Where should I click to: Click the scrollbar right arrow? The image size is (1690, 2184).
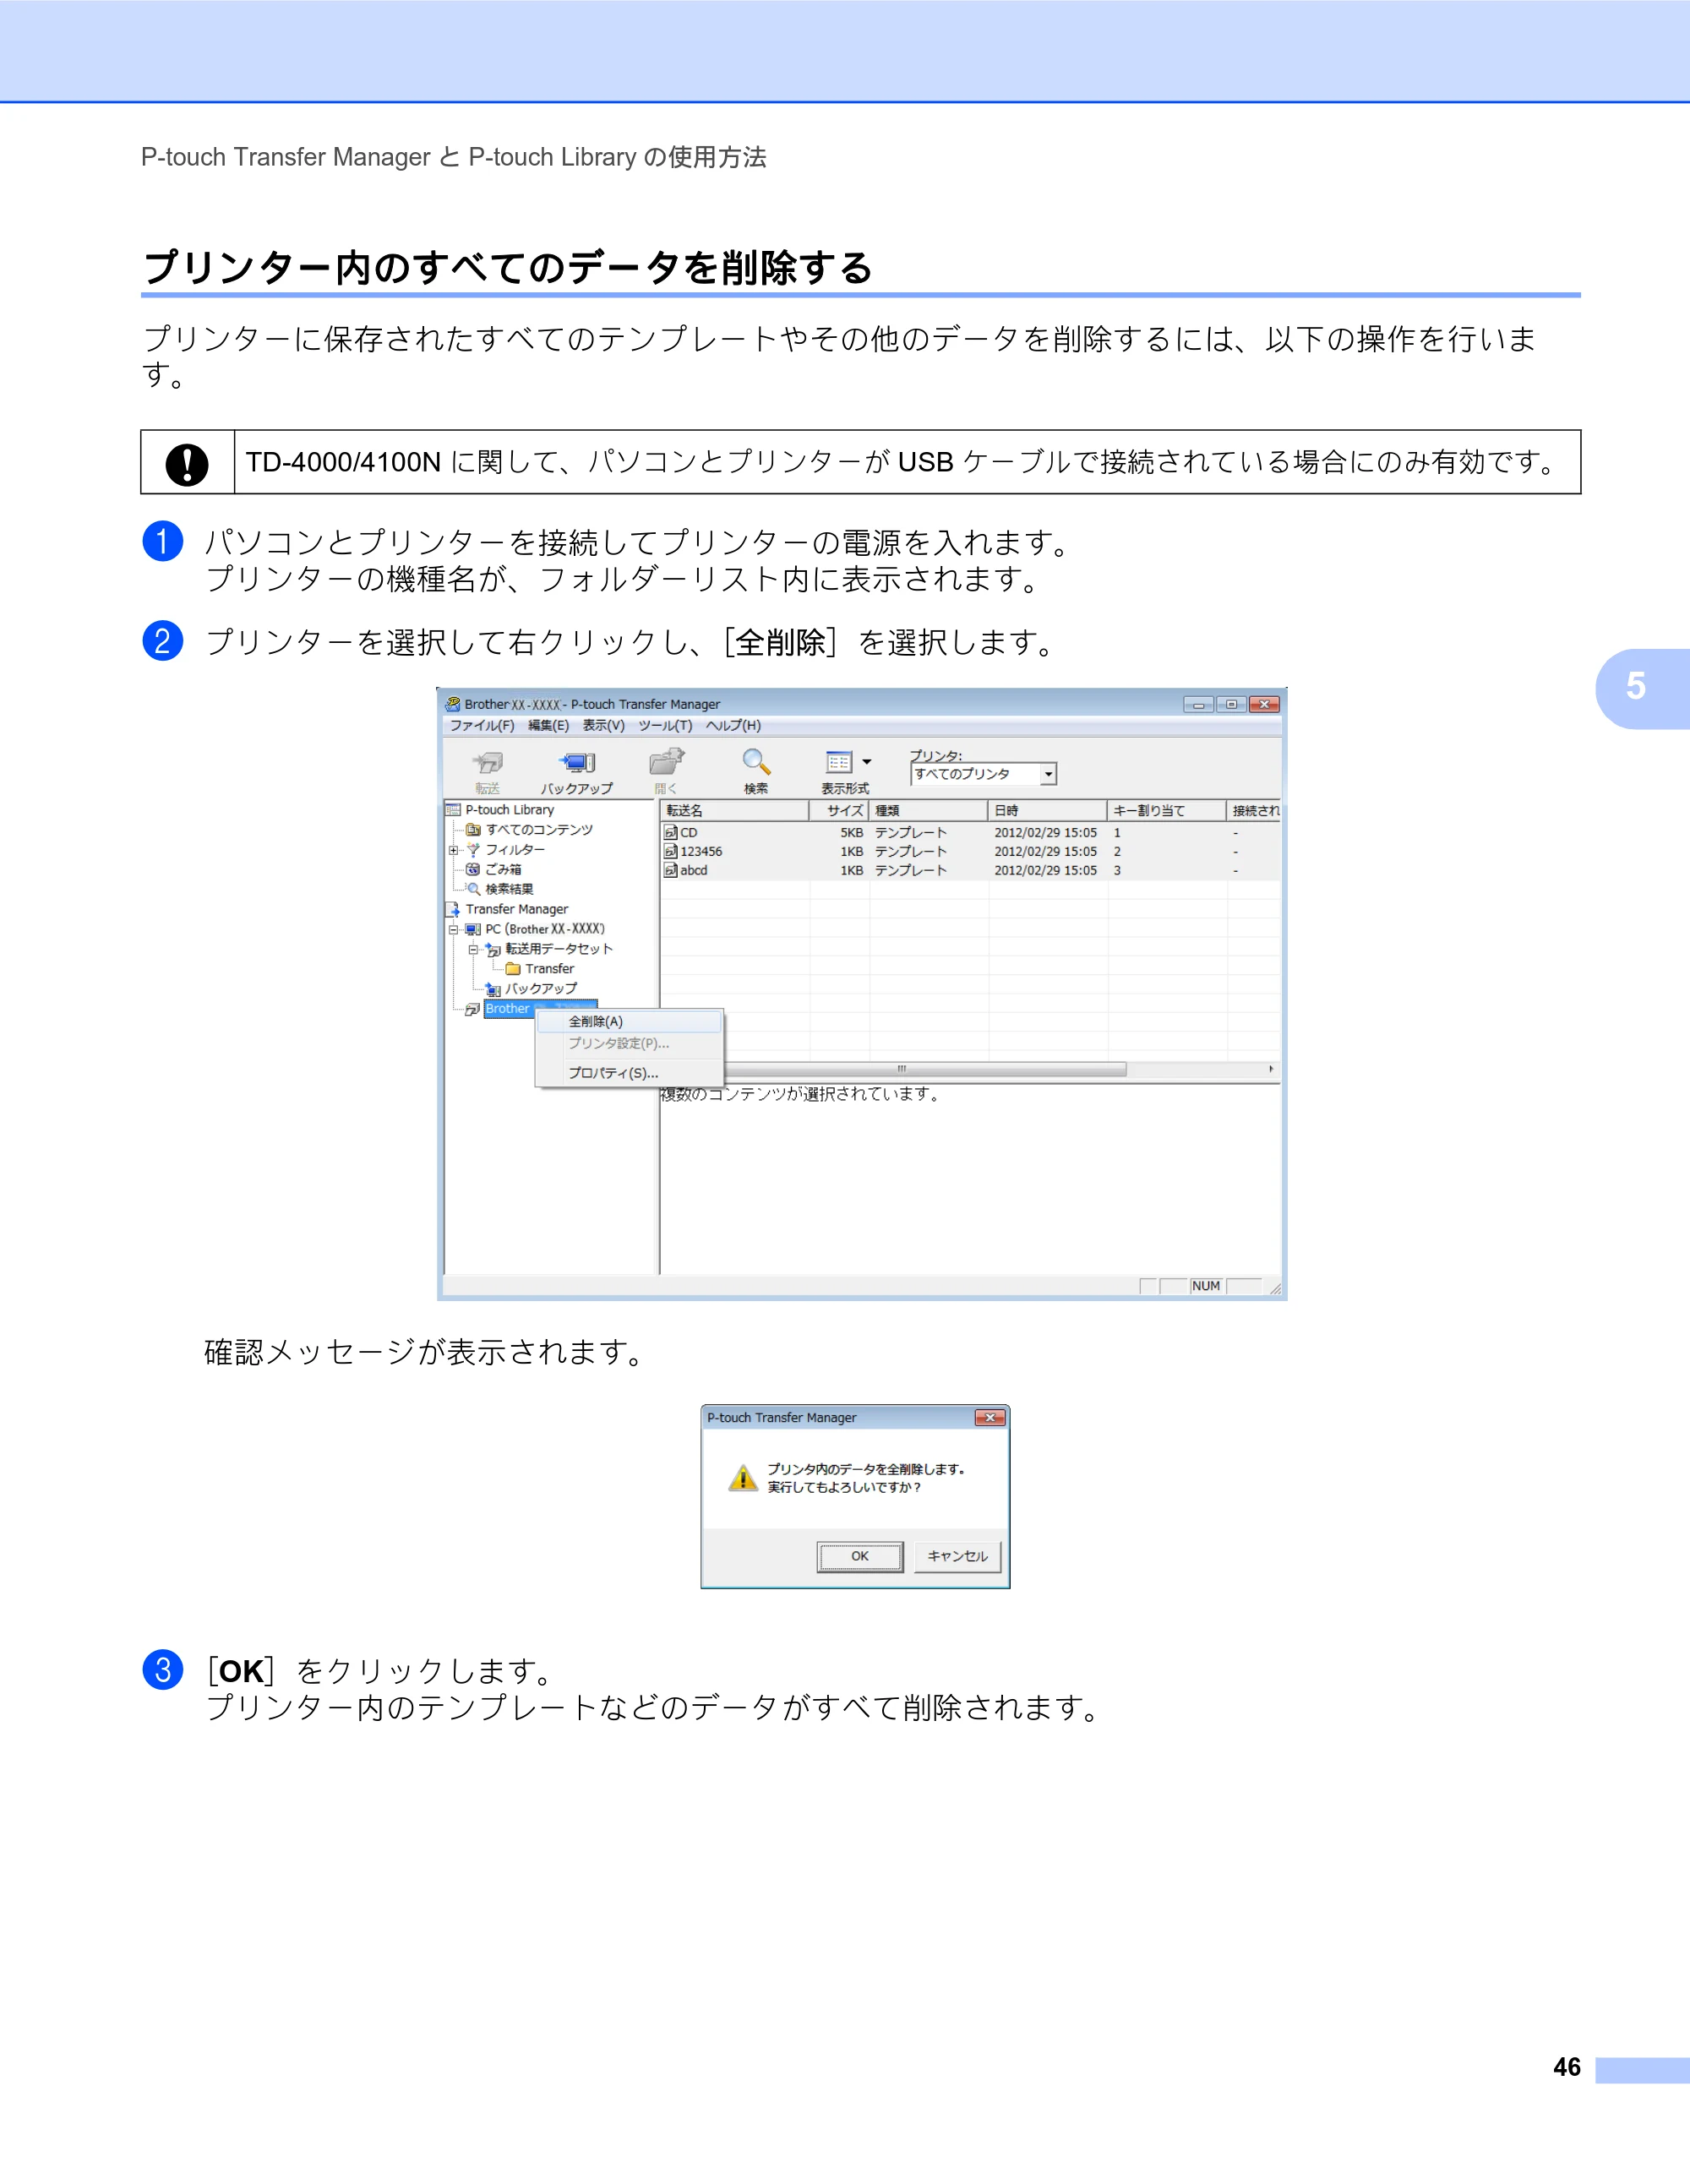coord(1271,1069)
